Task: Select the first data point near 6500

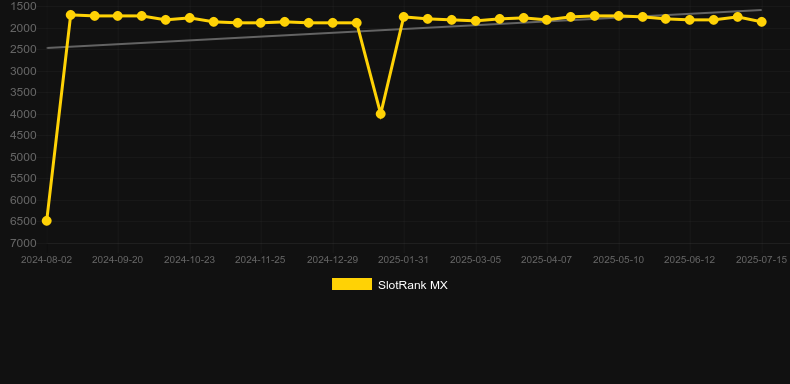Action: [x=46, y=221]
